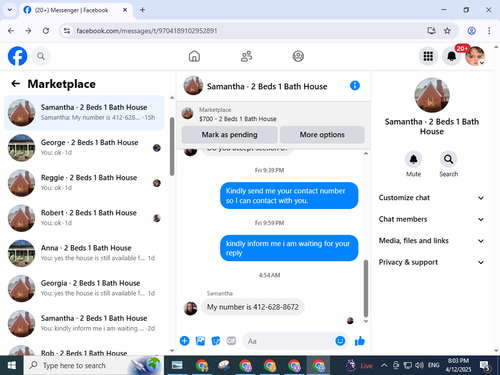The image size is (500, 375).
Task: Click Samantha's avatar beside her message
Action: [x=190, y=308]
